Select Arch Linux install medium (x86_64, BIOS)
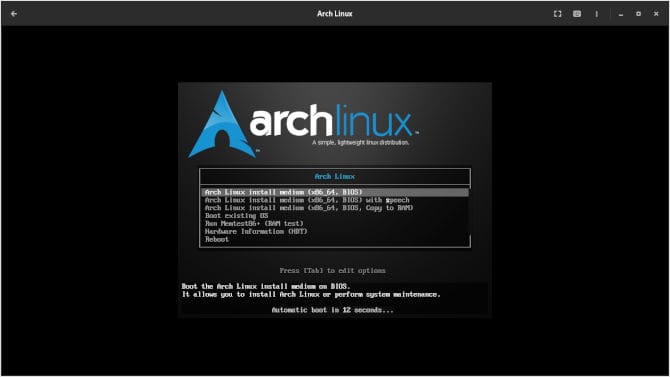Viewport: 670px width, 377px height. [335, 192]
